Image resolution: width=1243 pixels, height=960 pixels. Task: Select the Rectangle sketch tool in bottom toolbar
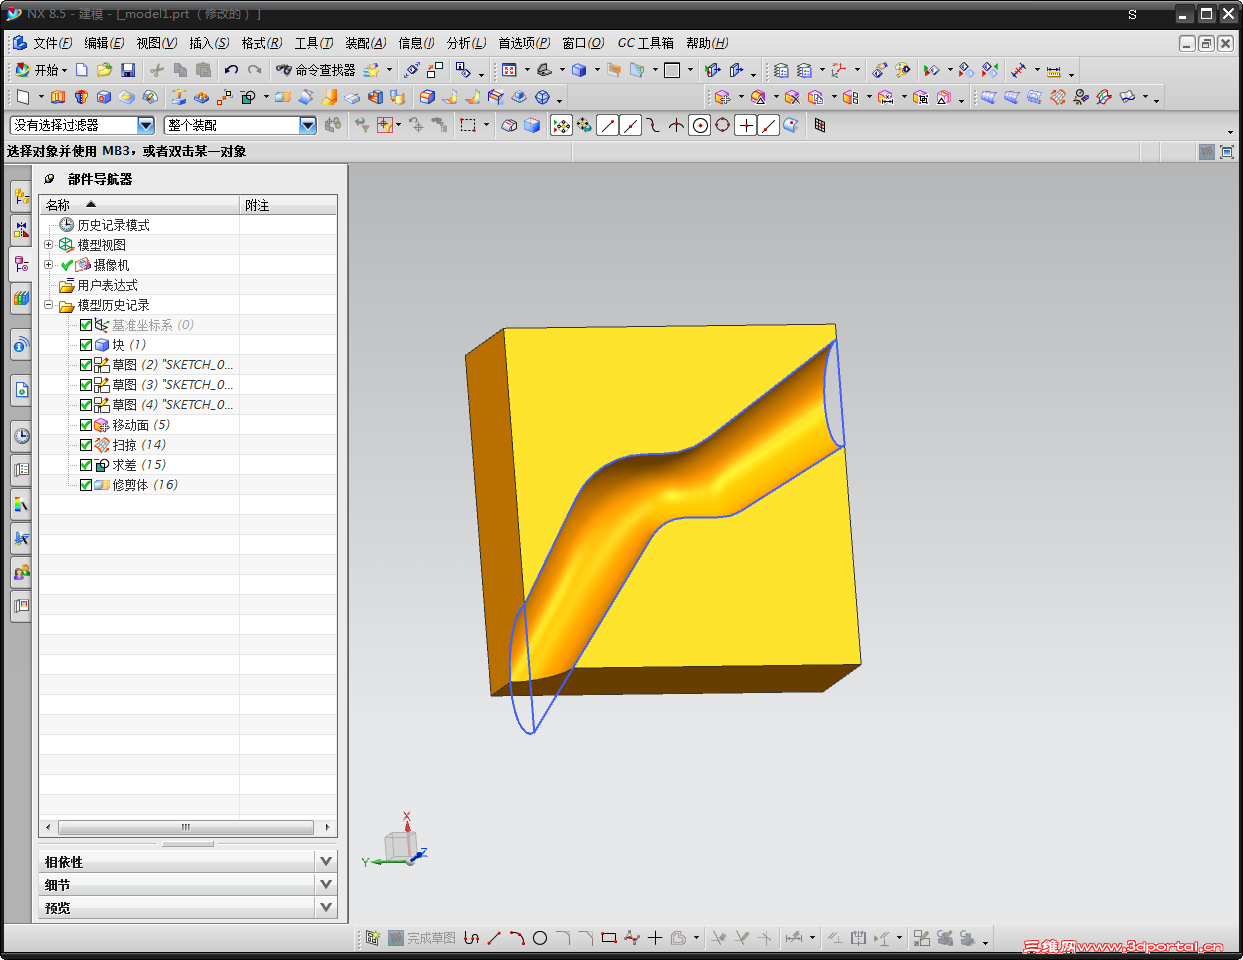pyautogui.click(x=608, y=938)
